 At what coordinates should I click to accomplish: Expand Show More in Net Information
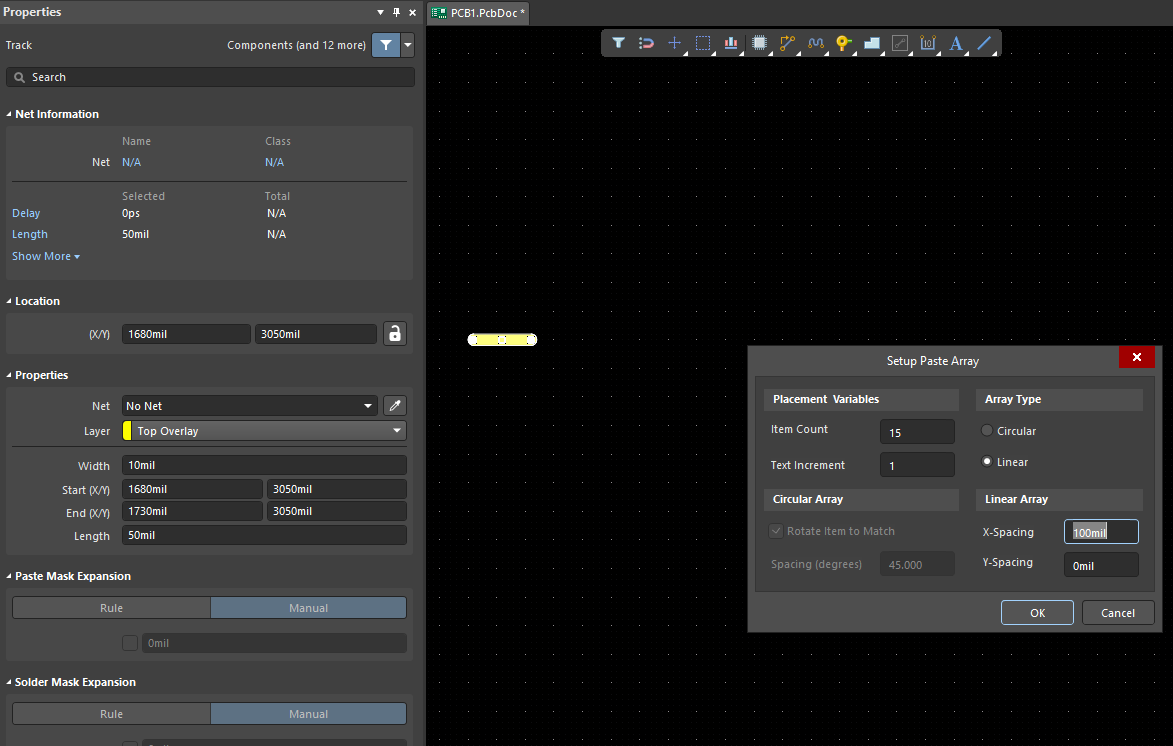(45, 256)
